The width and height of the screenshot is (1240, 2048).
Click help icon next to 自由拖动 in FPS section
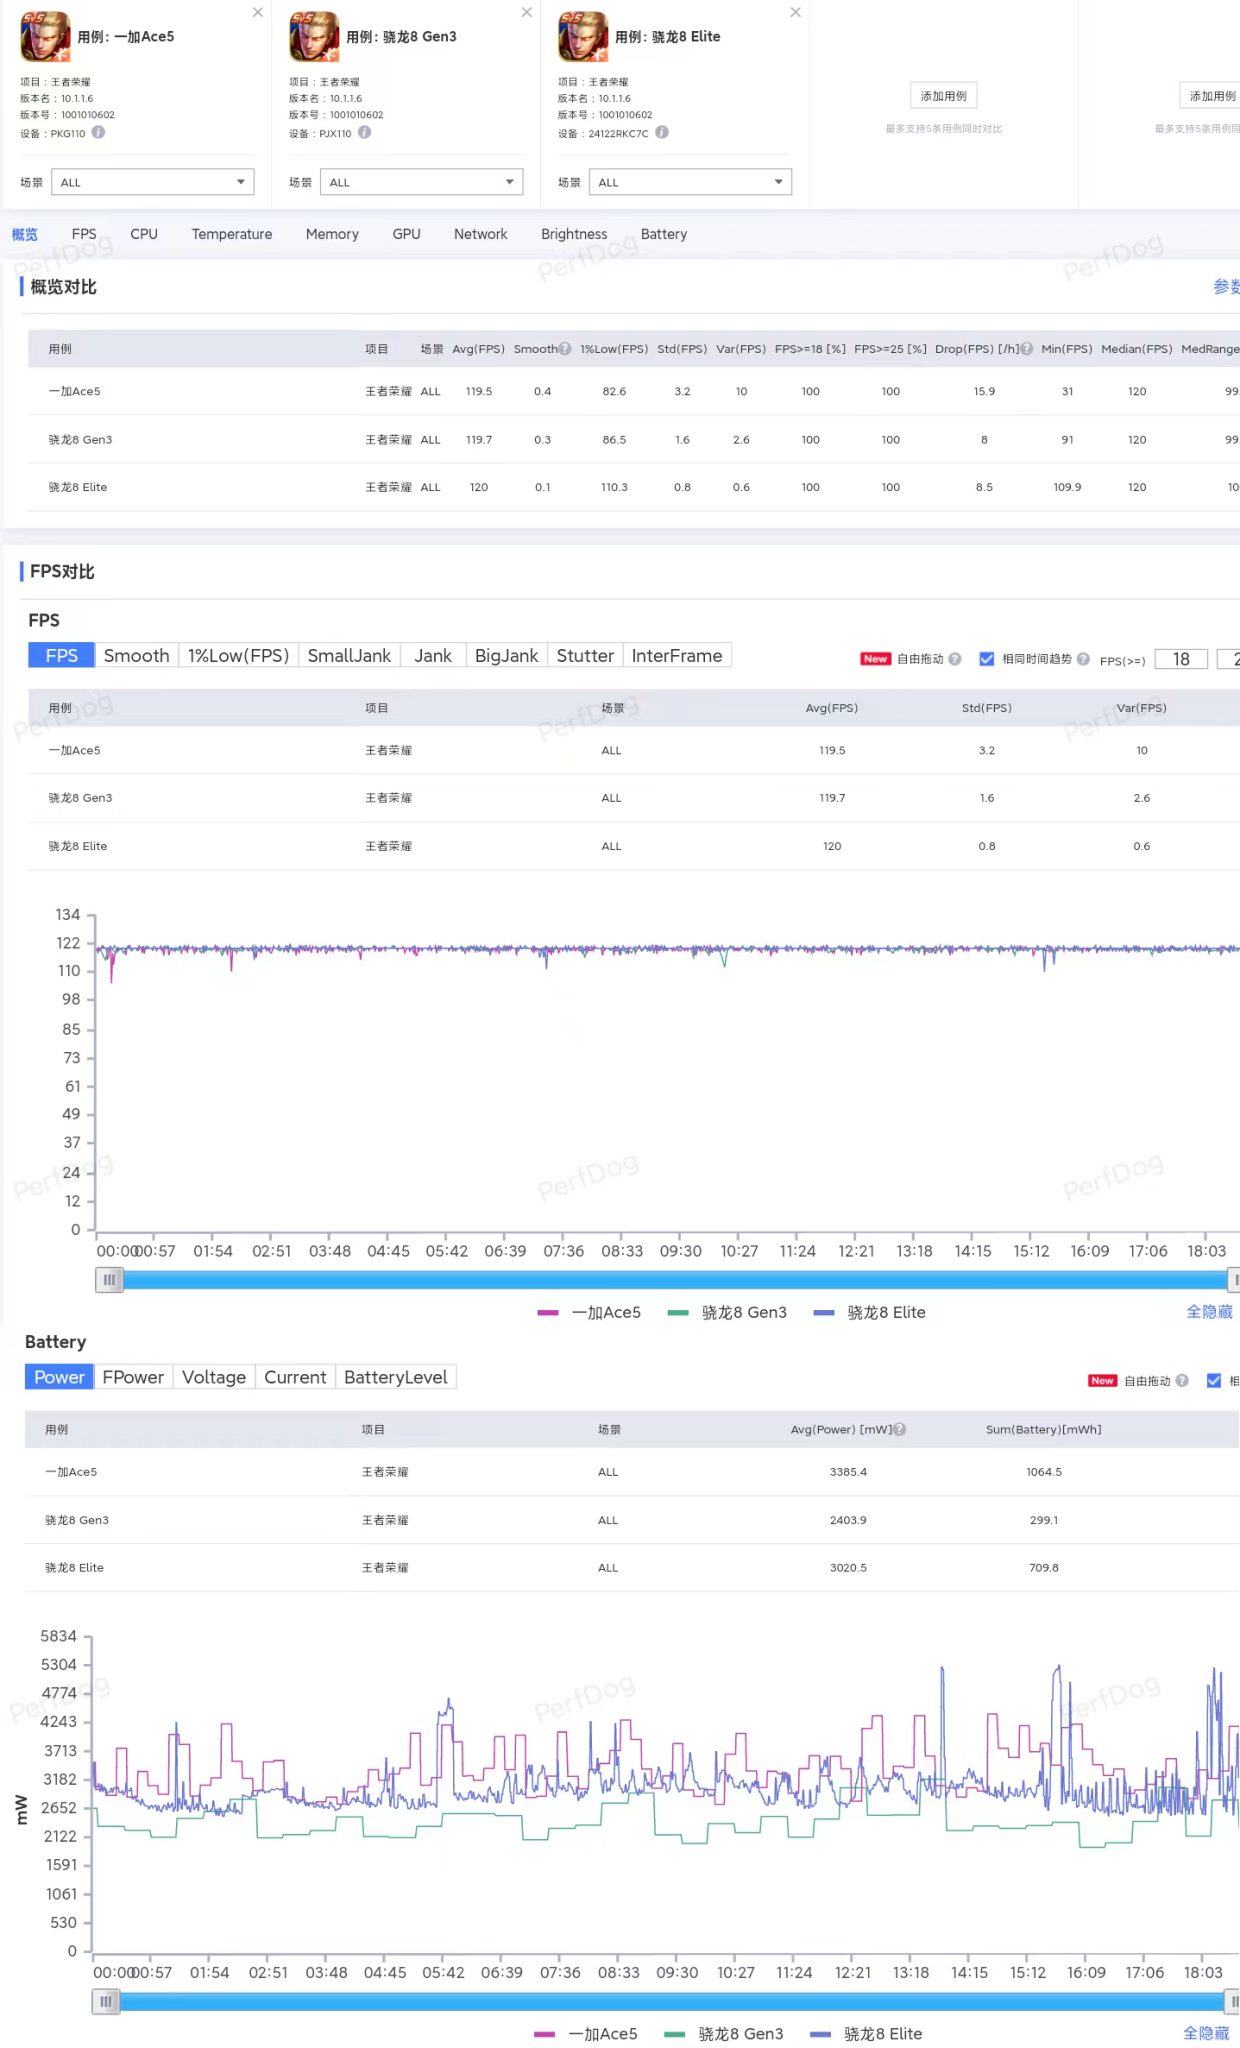(x=955, y=659)
